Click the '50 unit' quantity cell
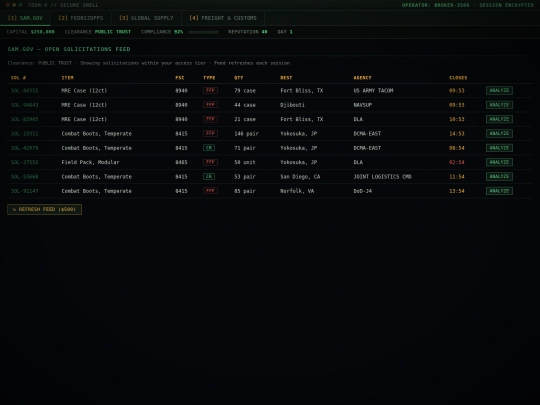540x405 pixels. (x=245, y=162)
